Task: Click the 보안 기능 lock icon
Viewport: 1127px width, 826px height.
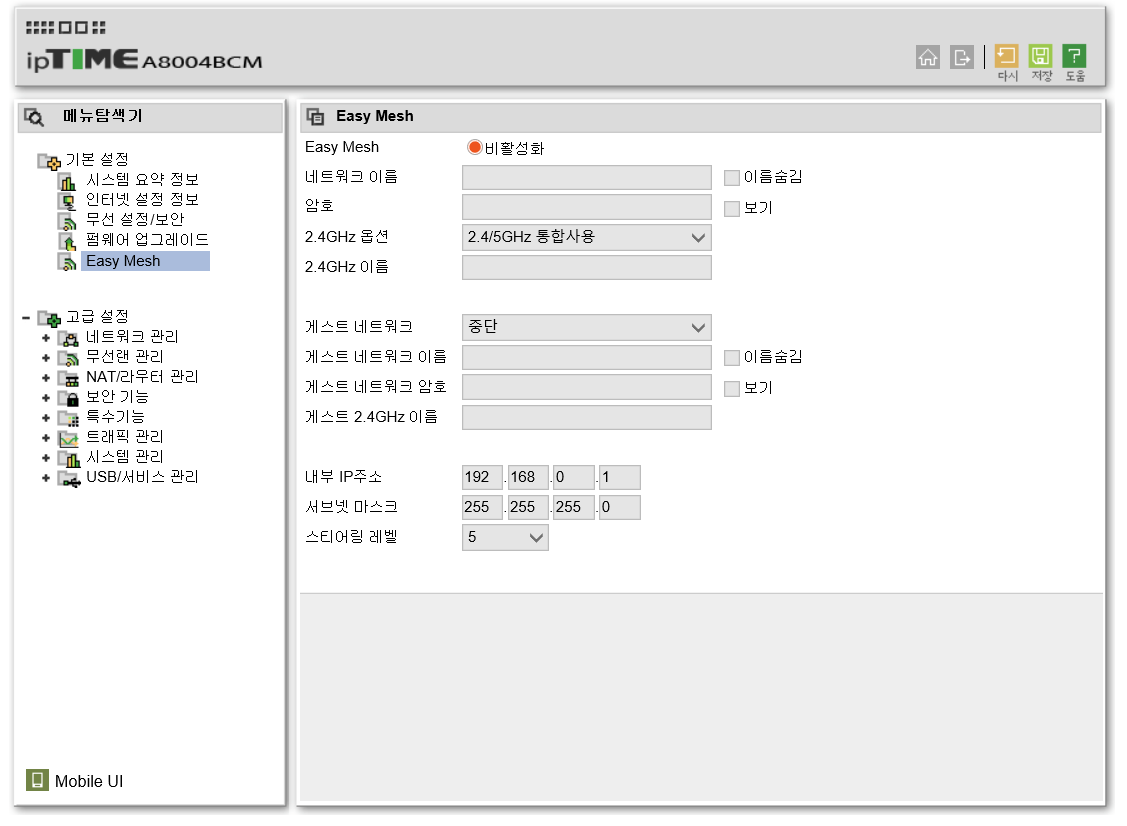Action: click(69, 398)
